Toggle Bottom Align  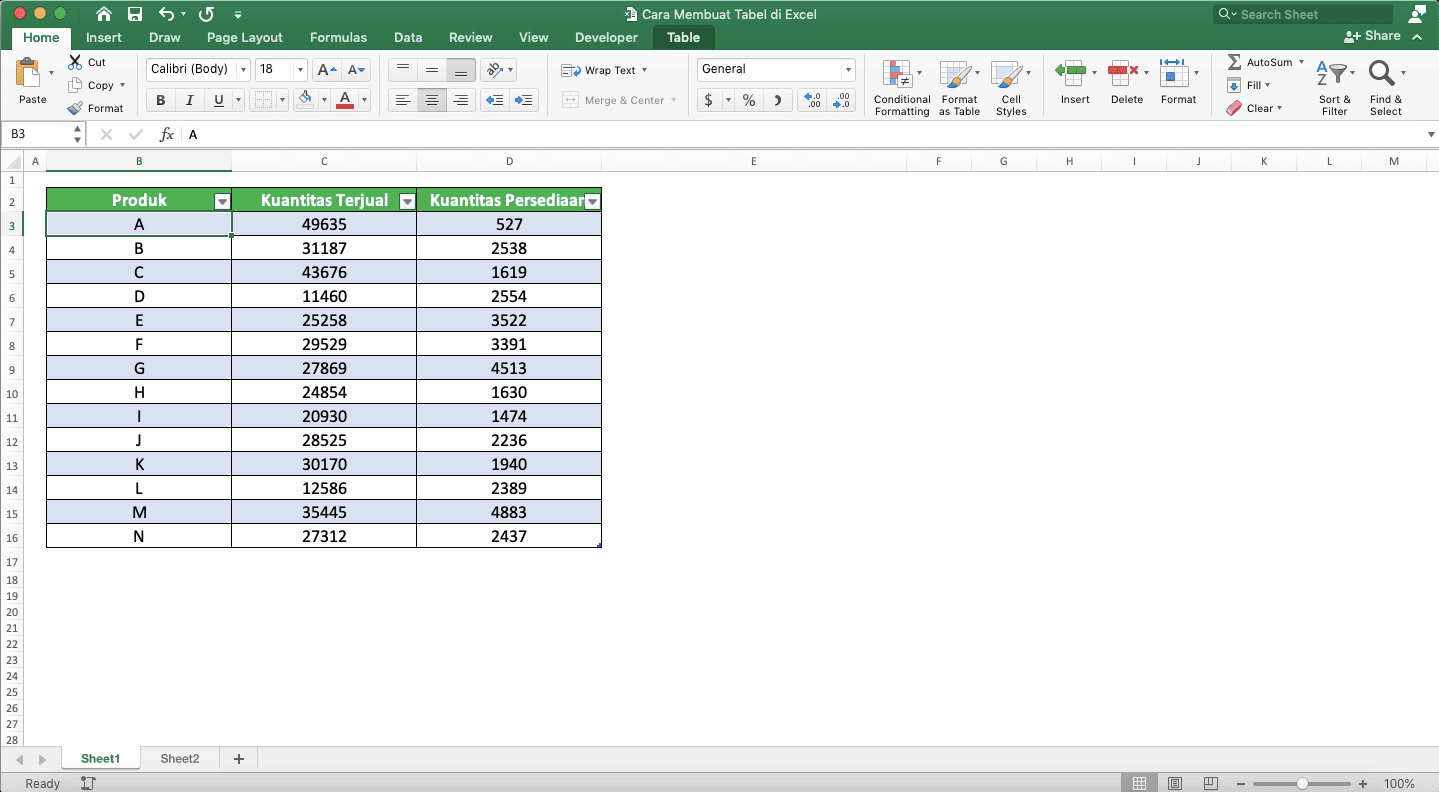coord(461,70)
